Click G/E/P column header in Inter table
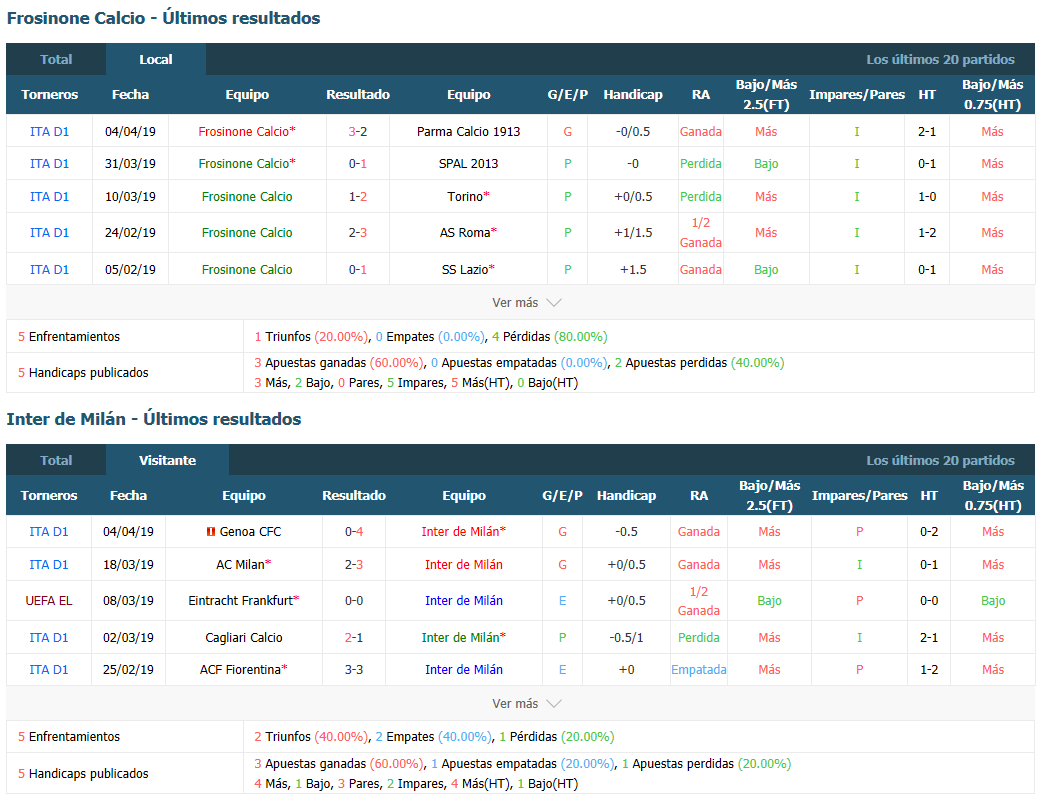 coord(562,496)
